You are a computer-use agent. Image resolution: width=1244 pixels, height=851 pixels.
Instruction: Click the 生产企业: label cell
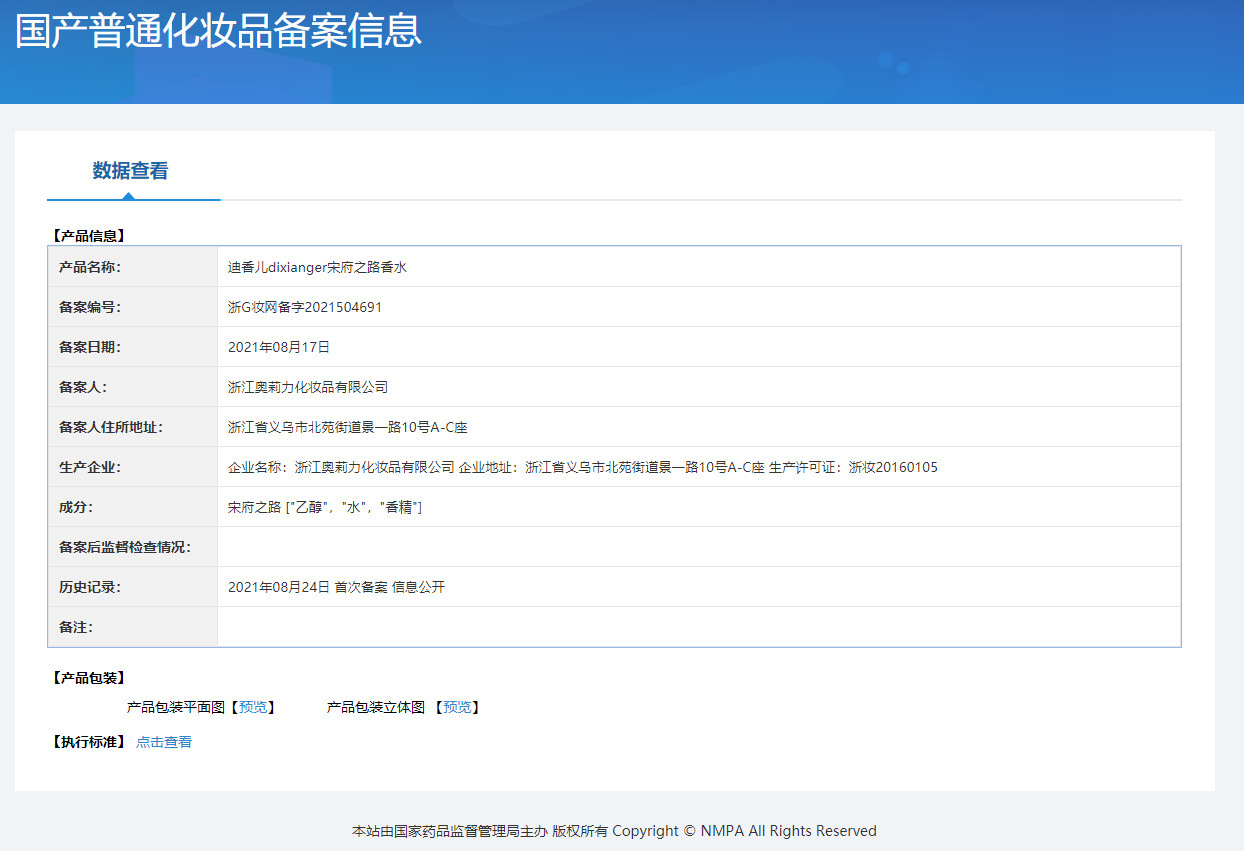click(x=133, y=467)
